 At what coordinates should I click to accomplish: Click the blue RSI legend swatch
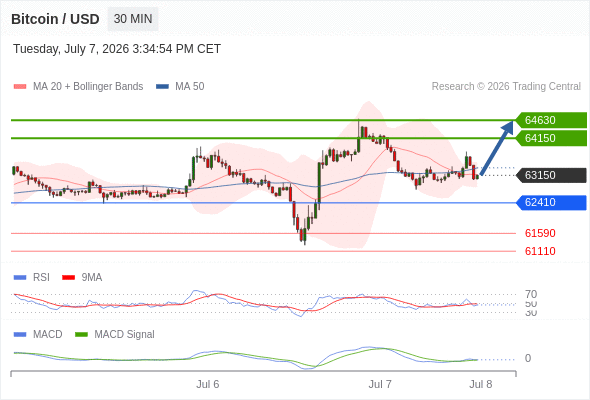20,278
